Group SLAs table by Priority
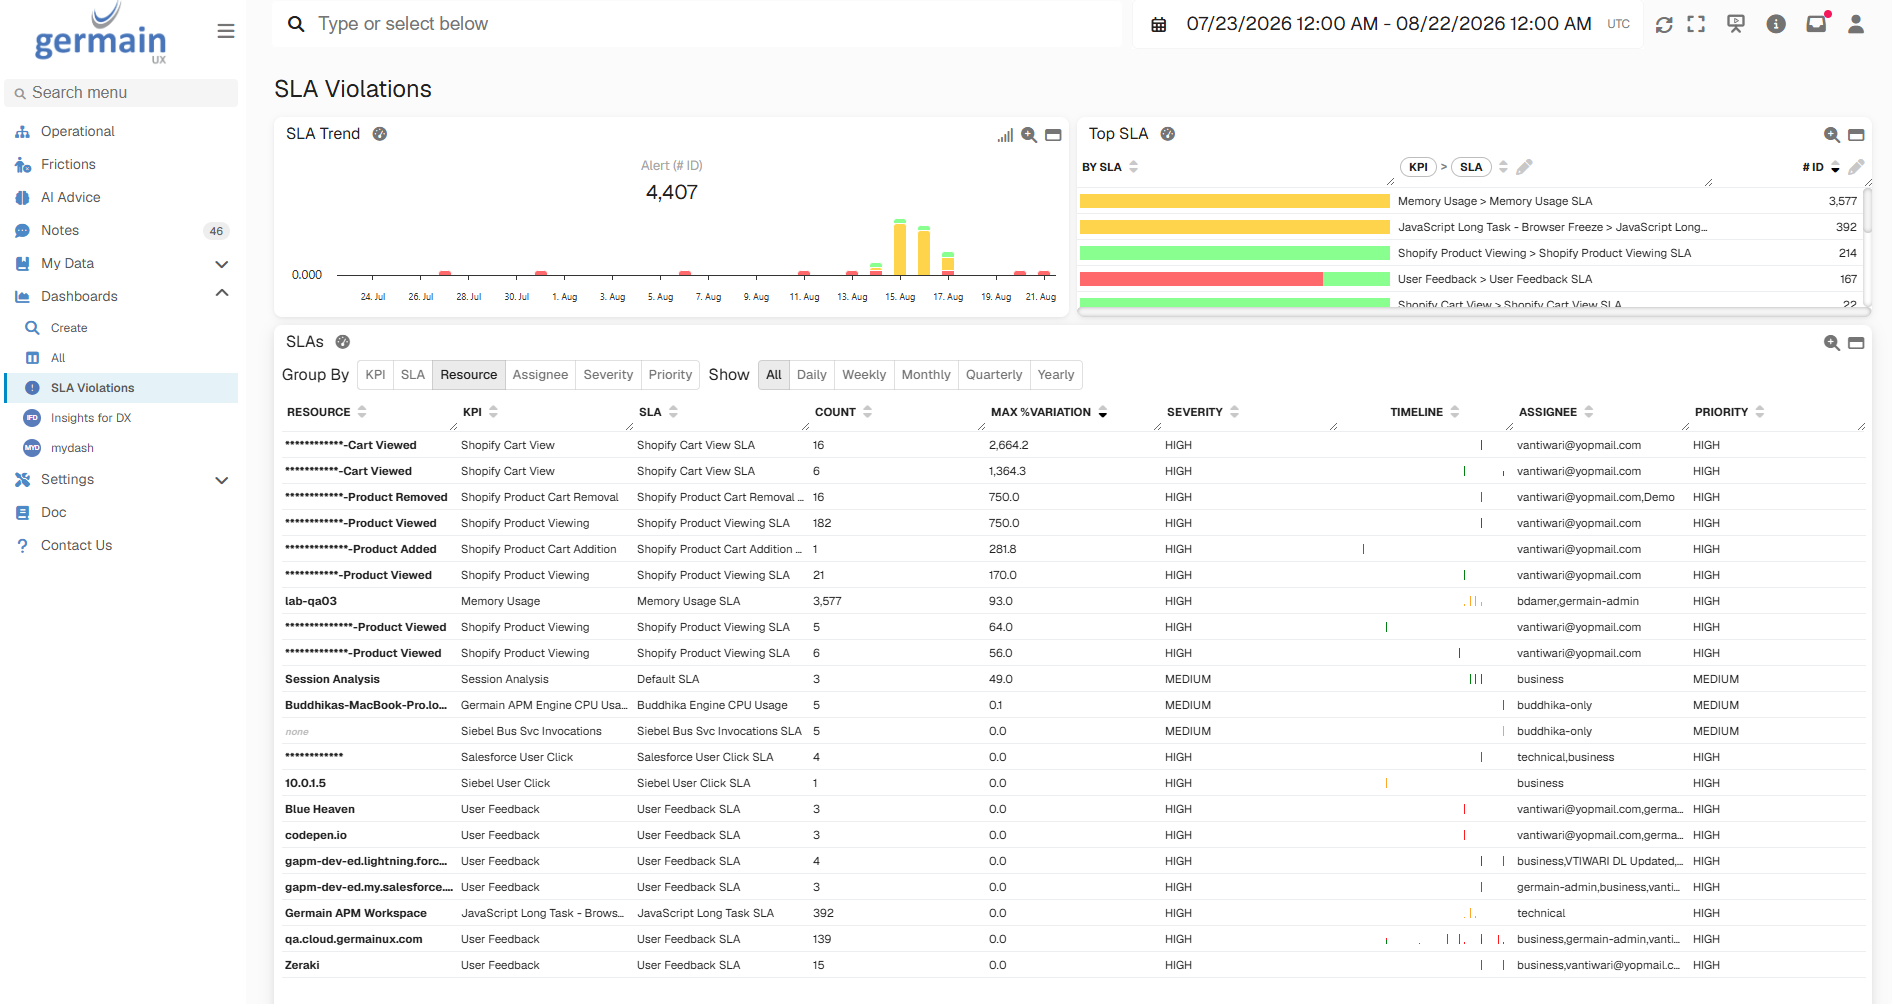The width and height of the screenshot is (1892, 1004). pyautogui.click(x=670, y=375)
